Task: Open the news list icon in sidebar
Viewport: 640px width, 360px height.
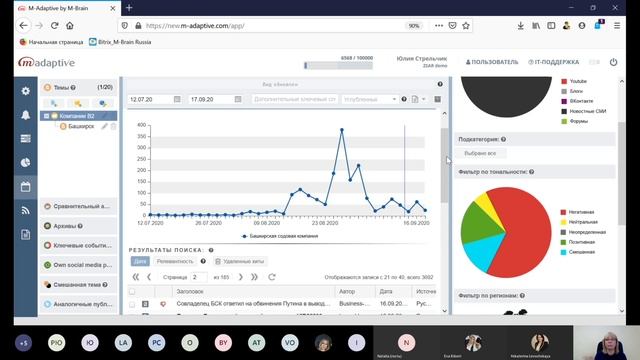Action: tap(25, 139)
